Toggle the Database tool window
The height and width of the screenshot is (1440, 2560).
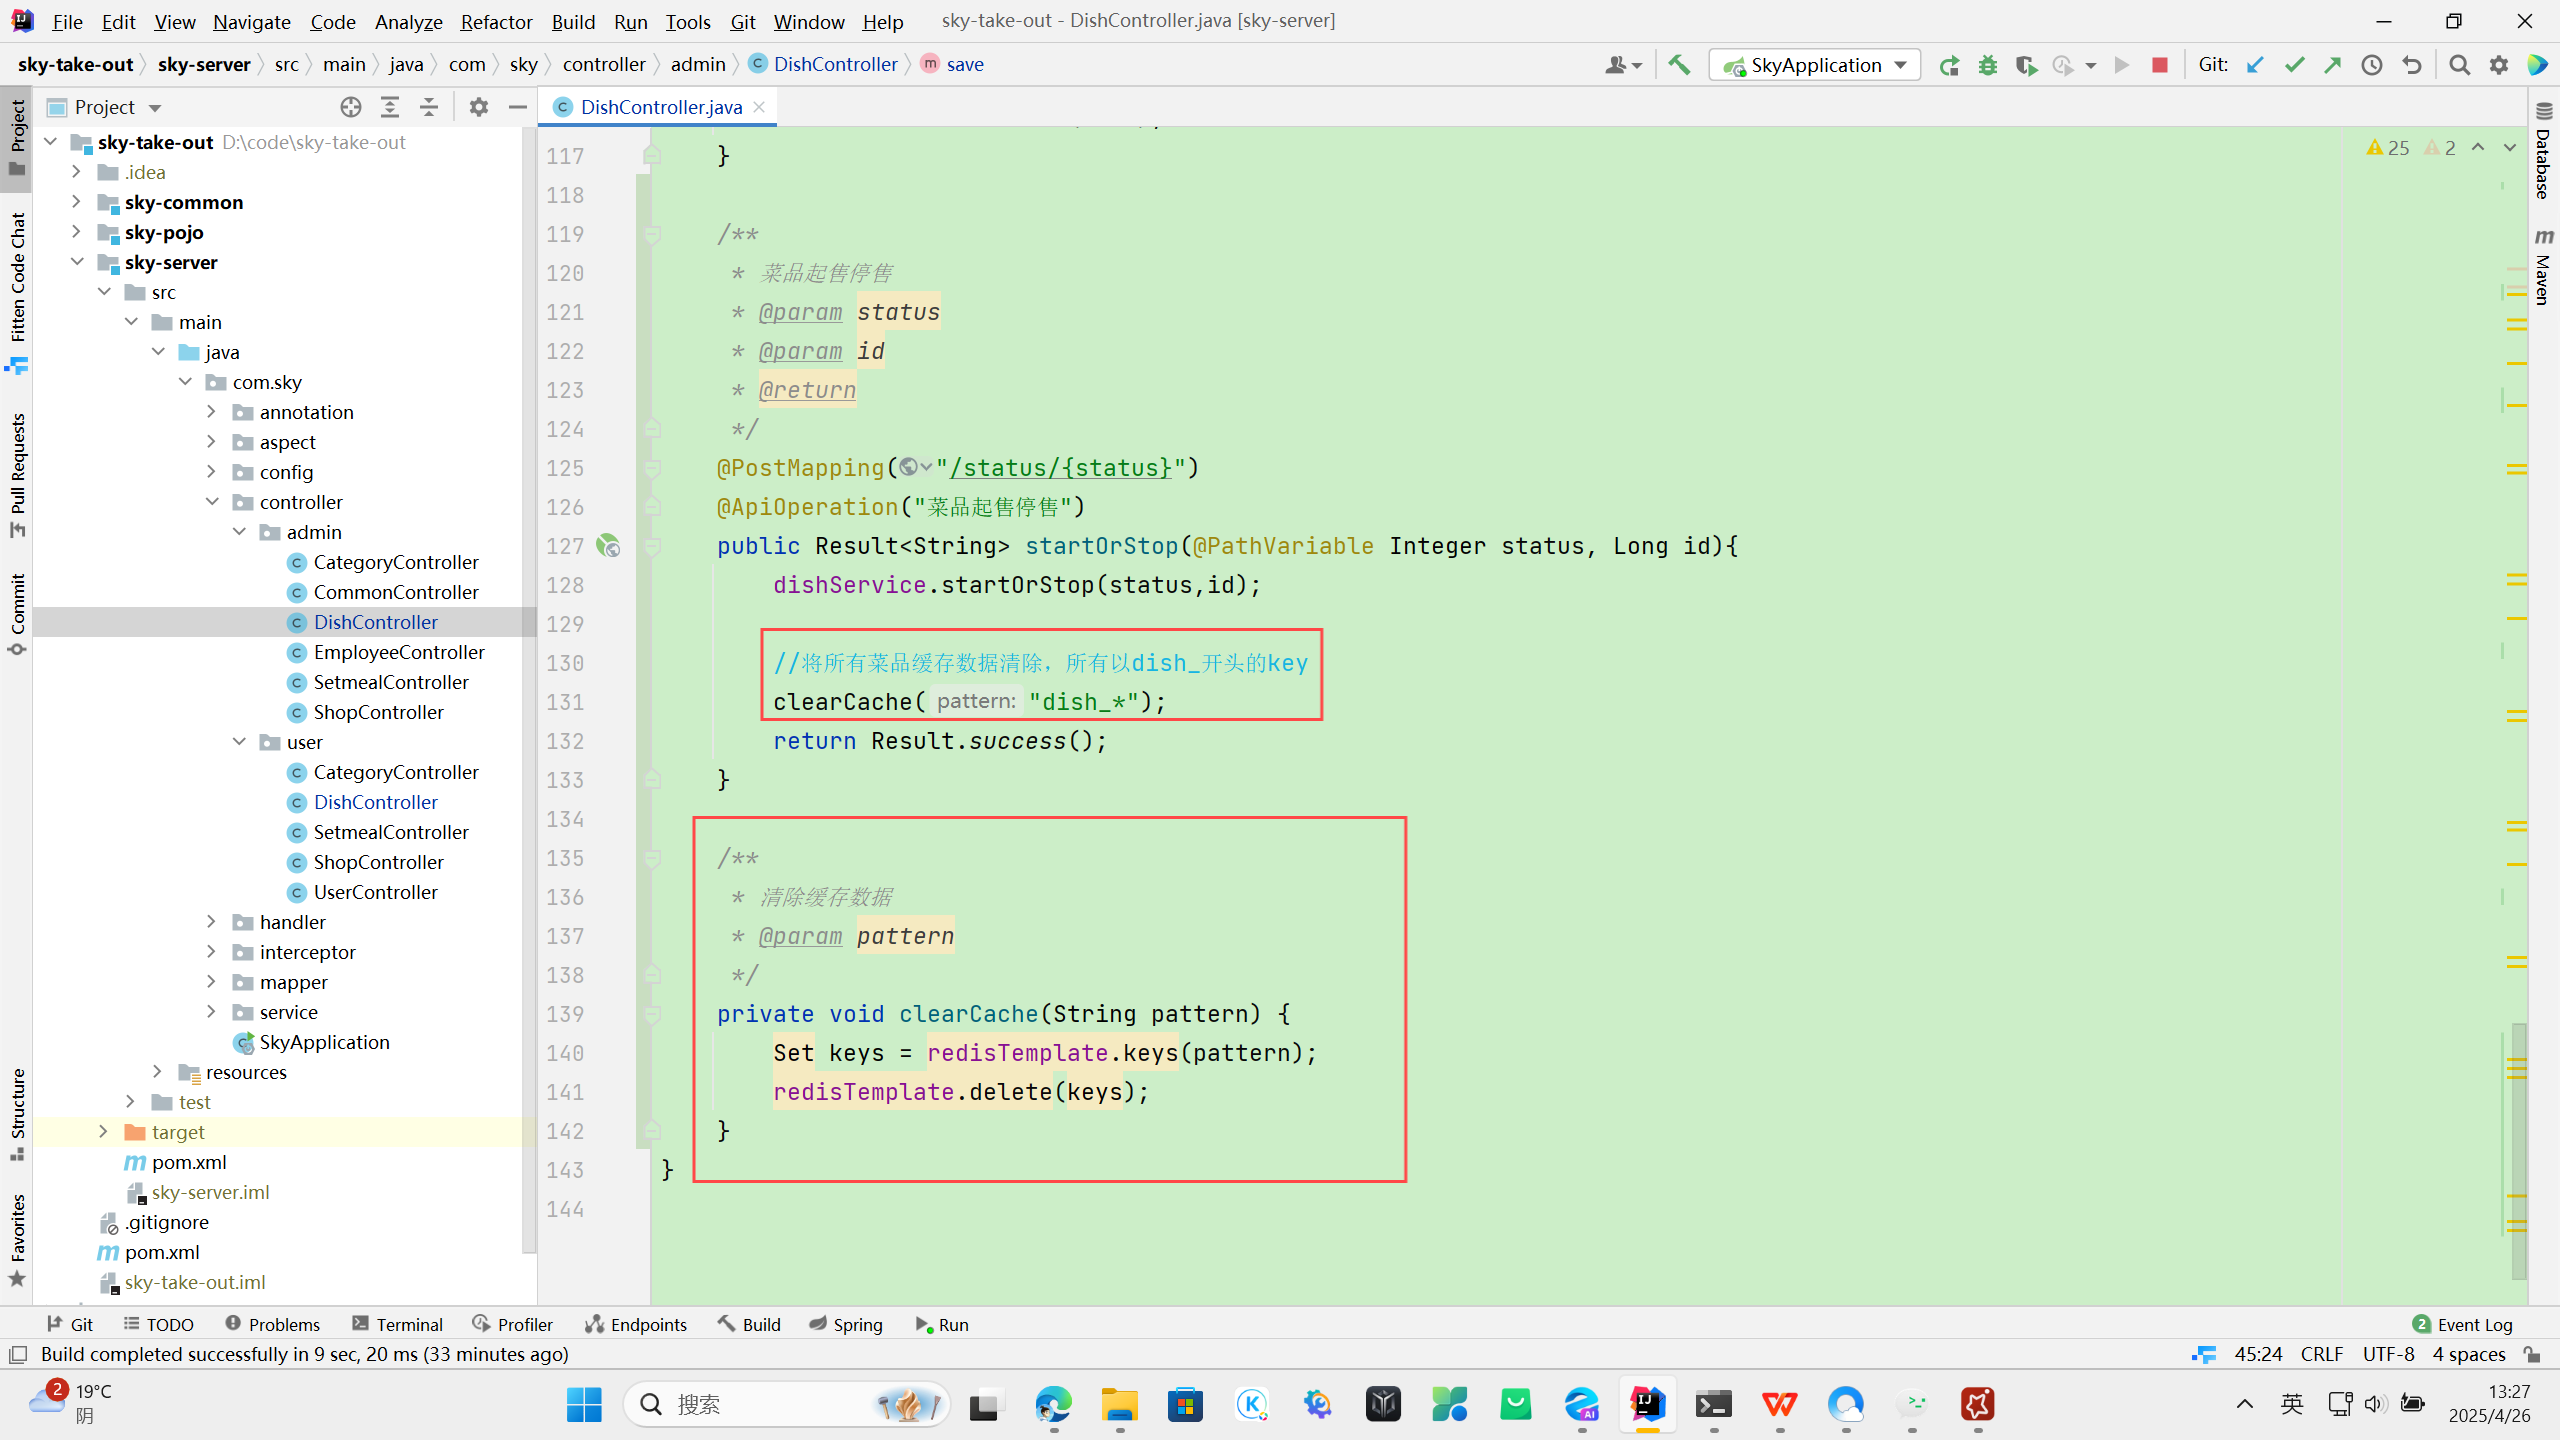tap(2544, 150)
